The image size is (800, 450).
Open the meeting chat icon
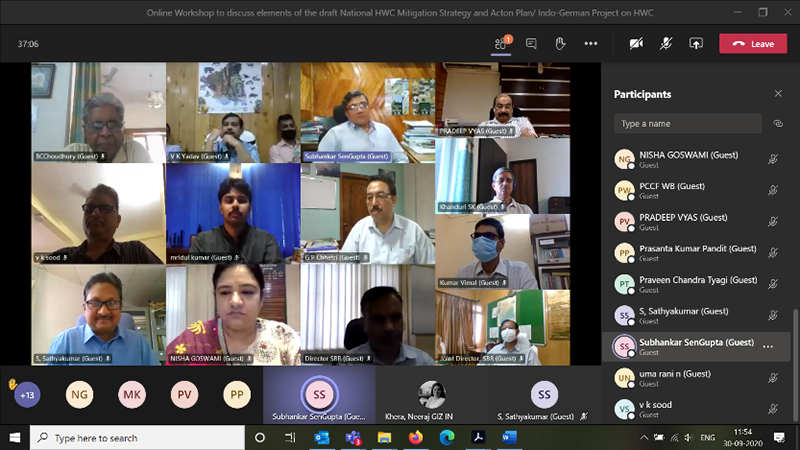tap(531, 44)
